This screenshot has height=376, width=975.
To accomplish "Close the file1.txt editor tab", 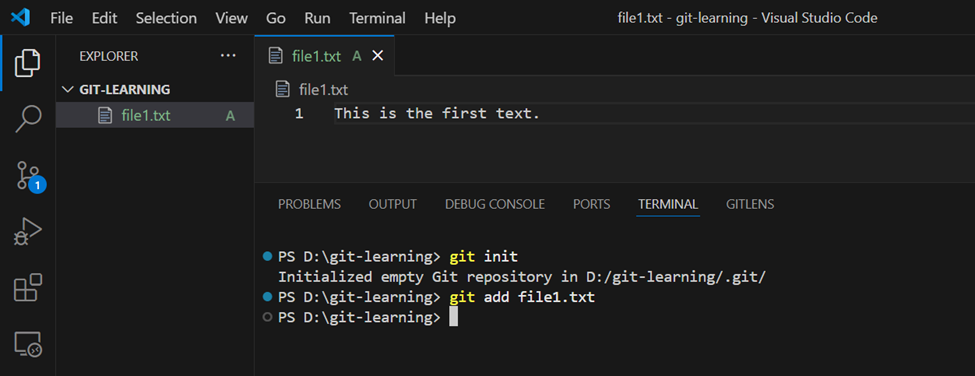I will [x=377, y=56].
